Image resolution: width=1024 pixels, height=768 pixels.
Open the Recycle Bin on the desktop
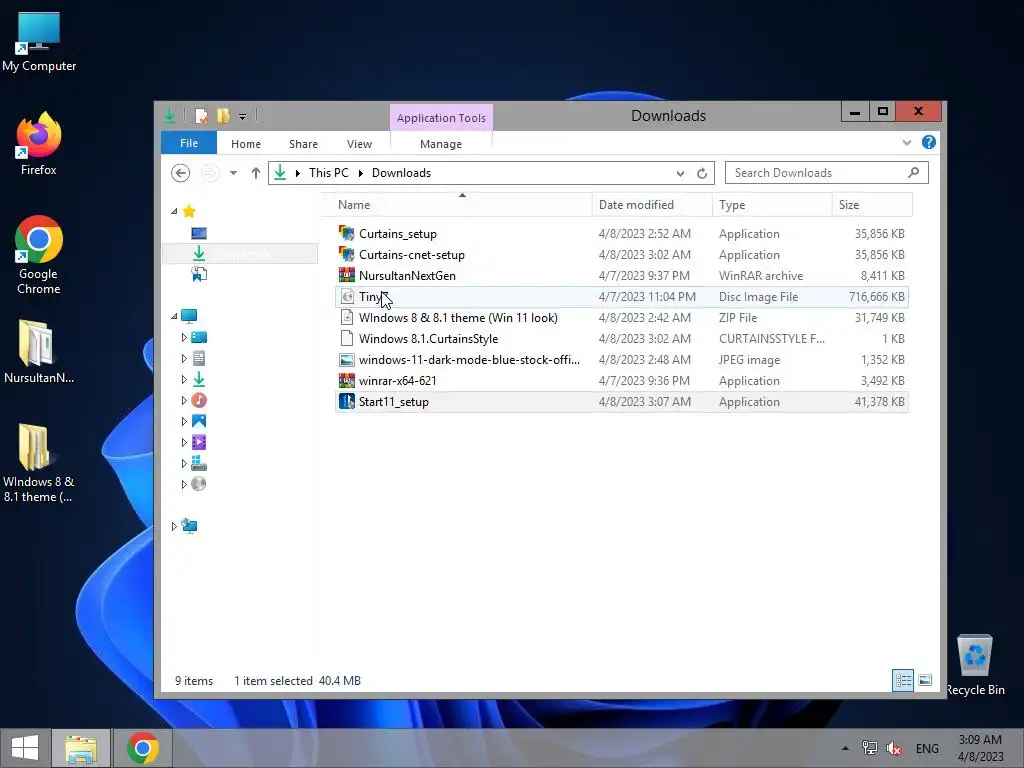(975, 665)
